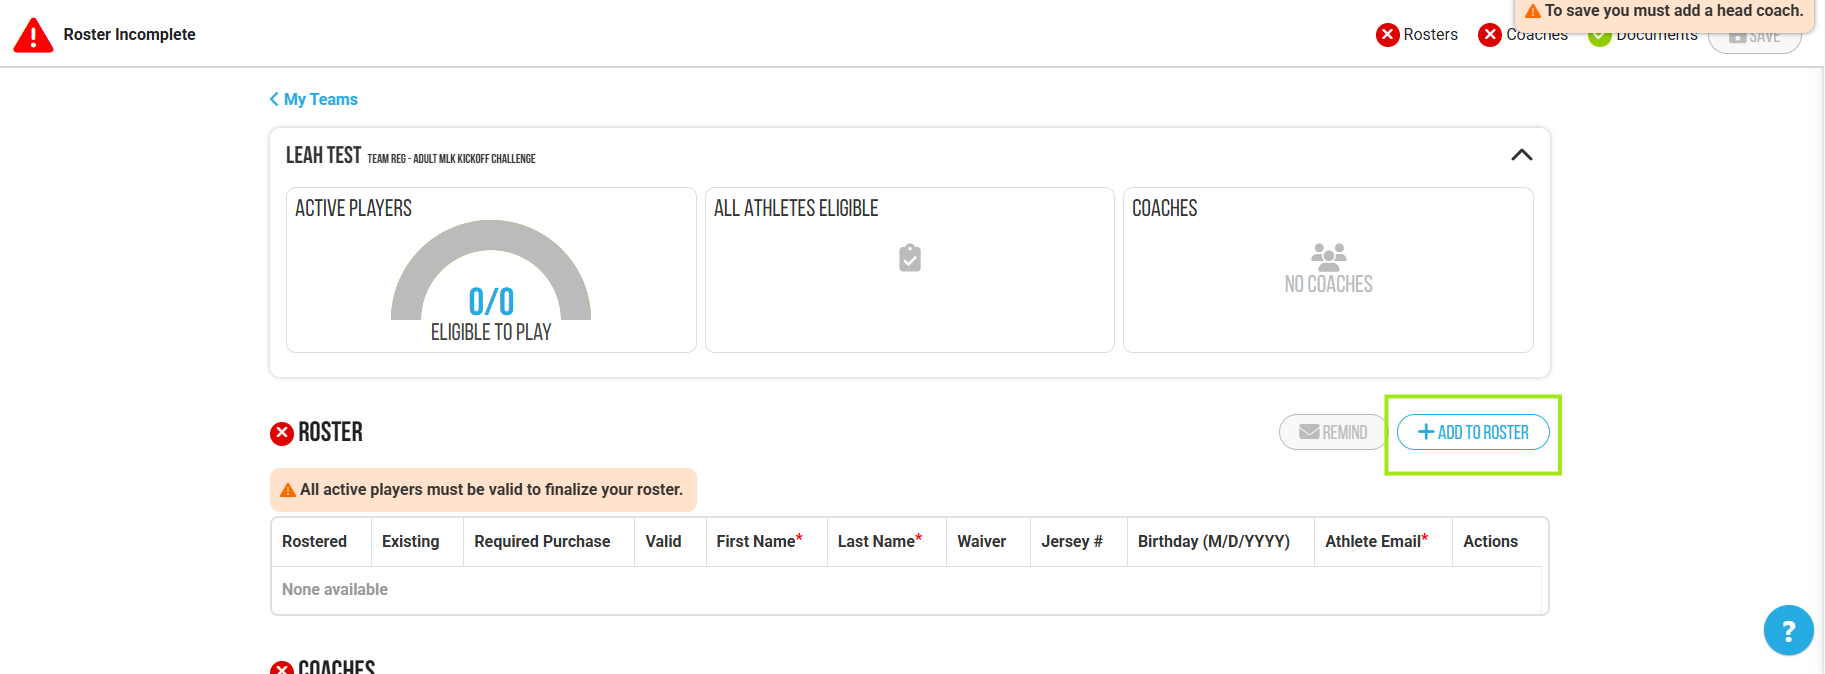This screenshot has height=674, width=1825.
Task: Click the clipboard check icon under All Athletes Eligible
Action: [909, 258]
